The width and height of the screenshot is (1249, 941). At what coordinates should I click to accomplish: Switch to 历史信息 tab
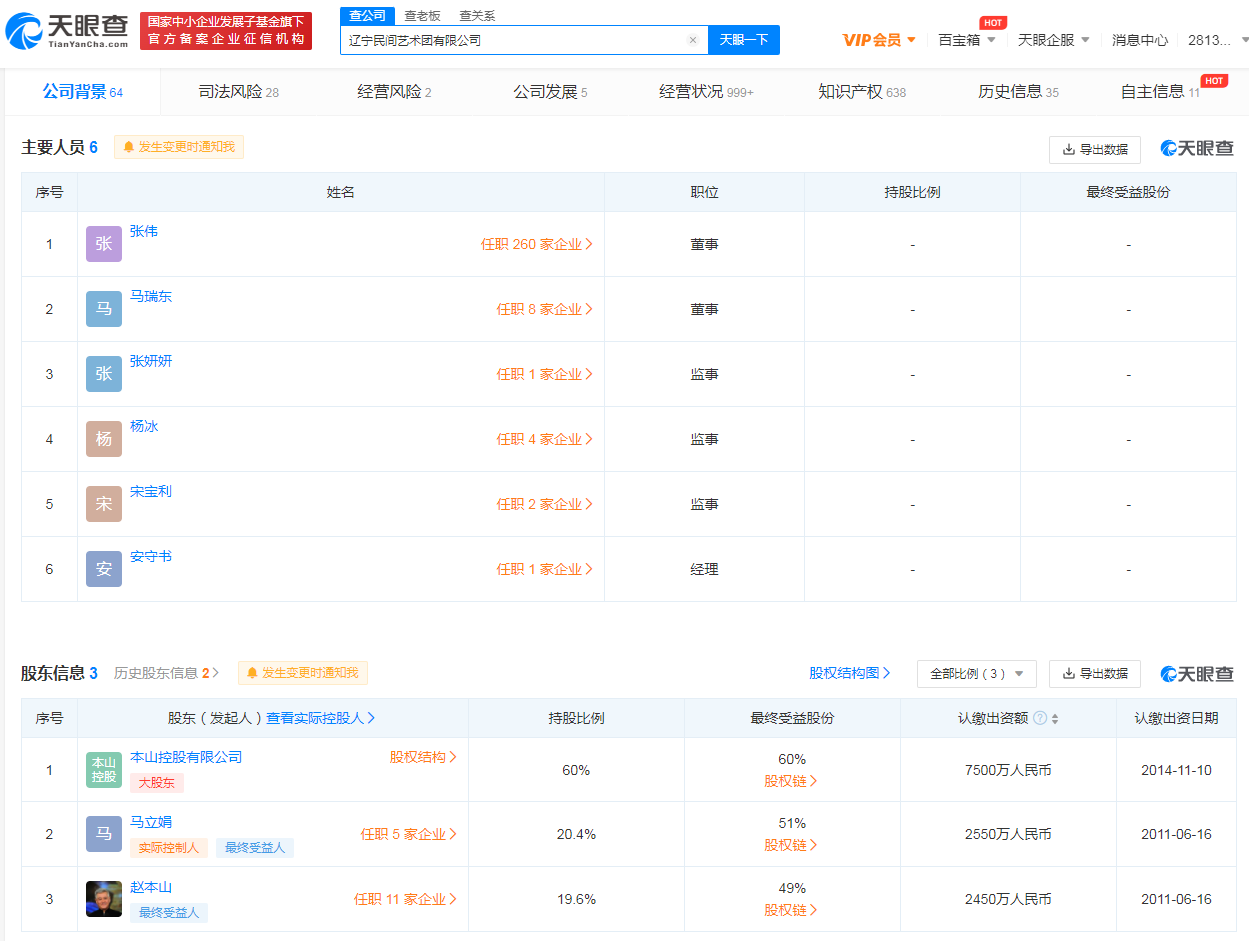(x=1018, y=92)
